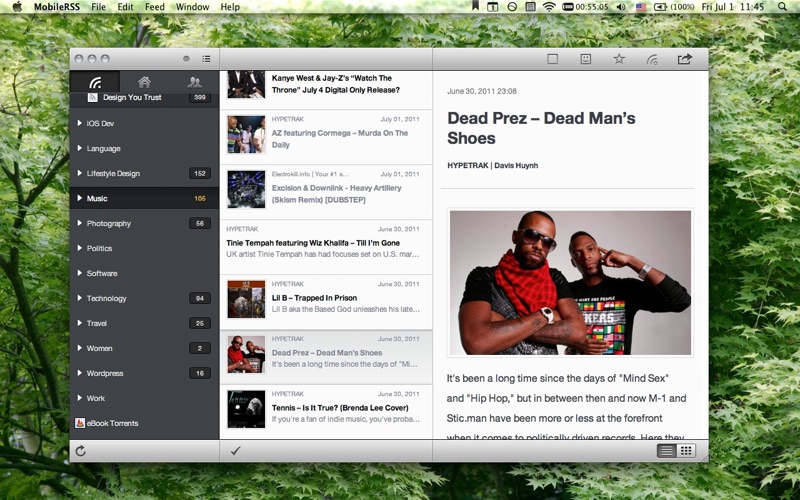This screenshot has height=500, width=800.
Task: Click the bookmark icon in menu bar
Action: (x=475, y=6)
